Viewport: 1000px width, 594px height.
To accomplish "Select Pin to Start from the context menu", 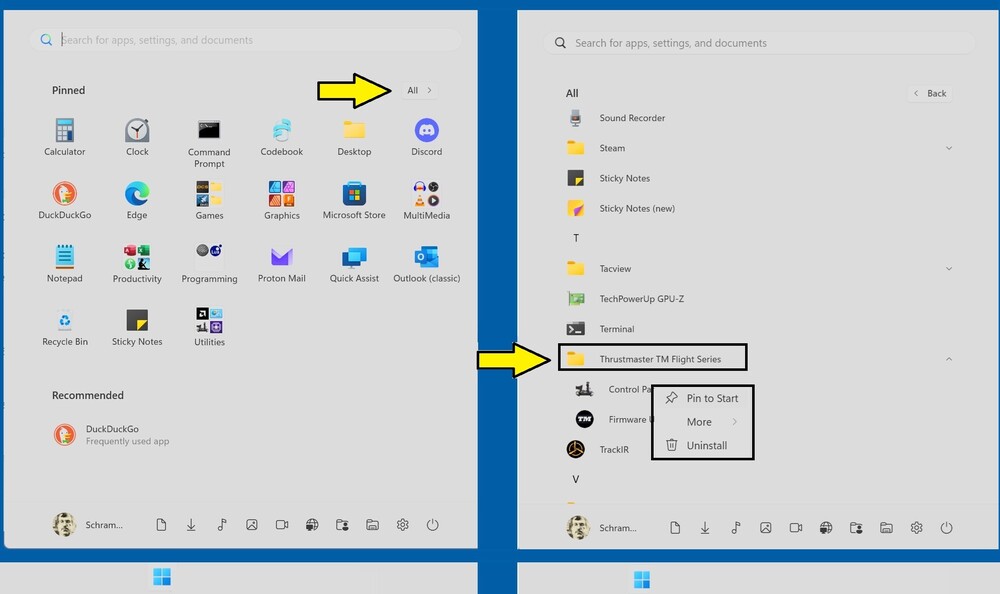I will (711, 398).
